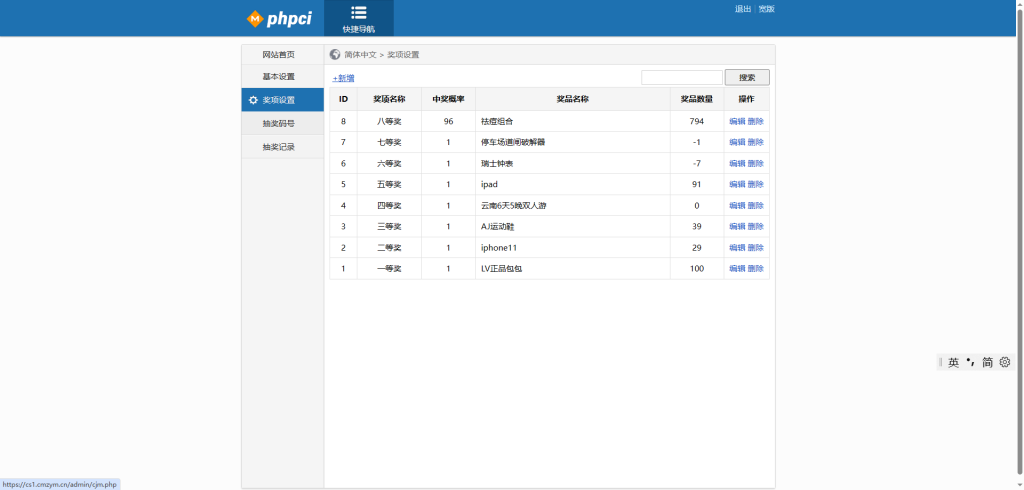Delete the 一等奖 row
The height and width of the screenshot is (490, 1024).
pos(756,268)
